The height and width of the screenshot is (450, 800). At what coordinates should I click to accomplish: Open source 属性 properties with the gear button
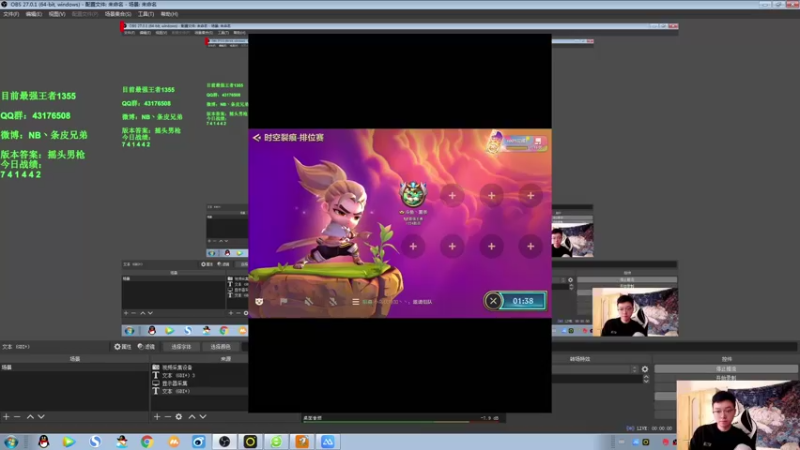[122, 346]
